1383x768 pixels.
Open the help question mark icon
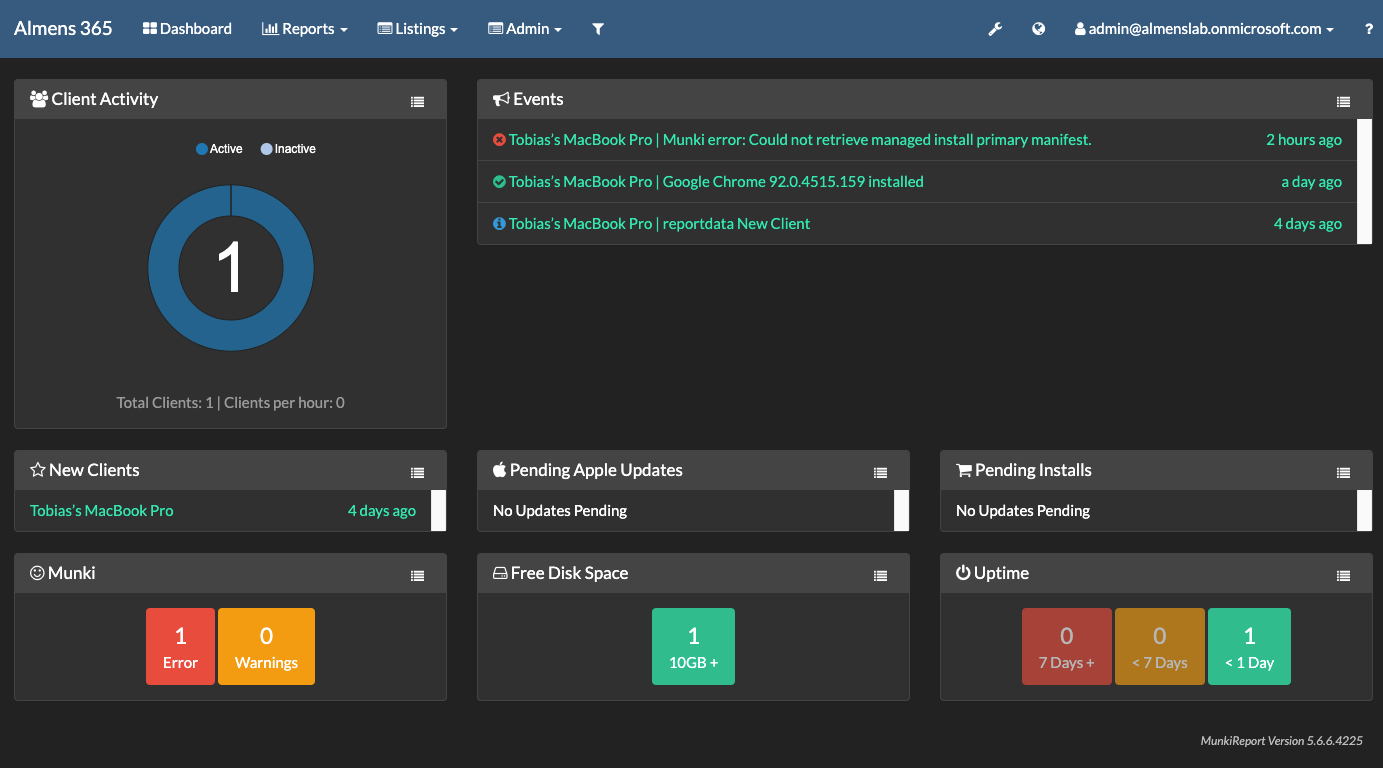click(1369, 29)
